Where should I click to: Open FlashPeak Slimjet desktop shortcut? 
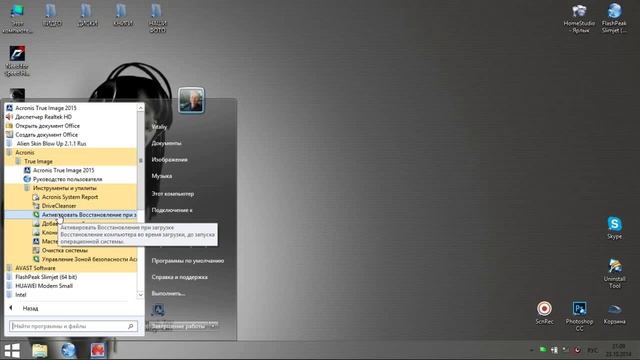[x=614, y=18]
